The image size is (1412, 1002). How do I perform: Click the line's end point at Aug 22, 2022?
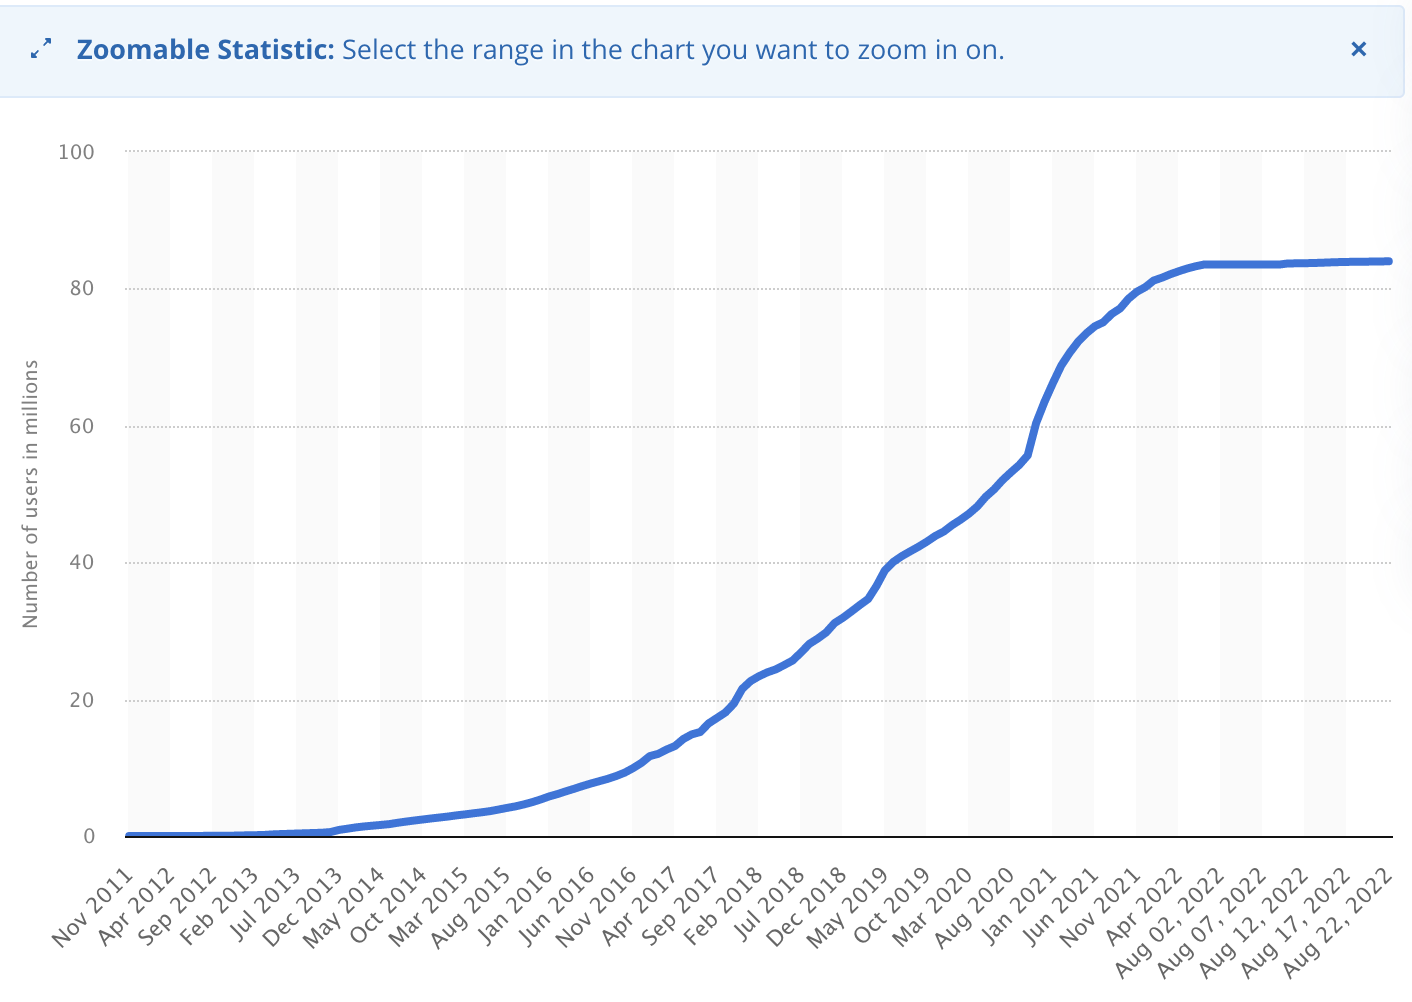click(x=1389, y=261)
